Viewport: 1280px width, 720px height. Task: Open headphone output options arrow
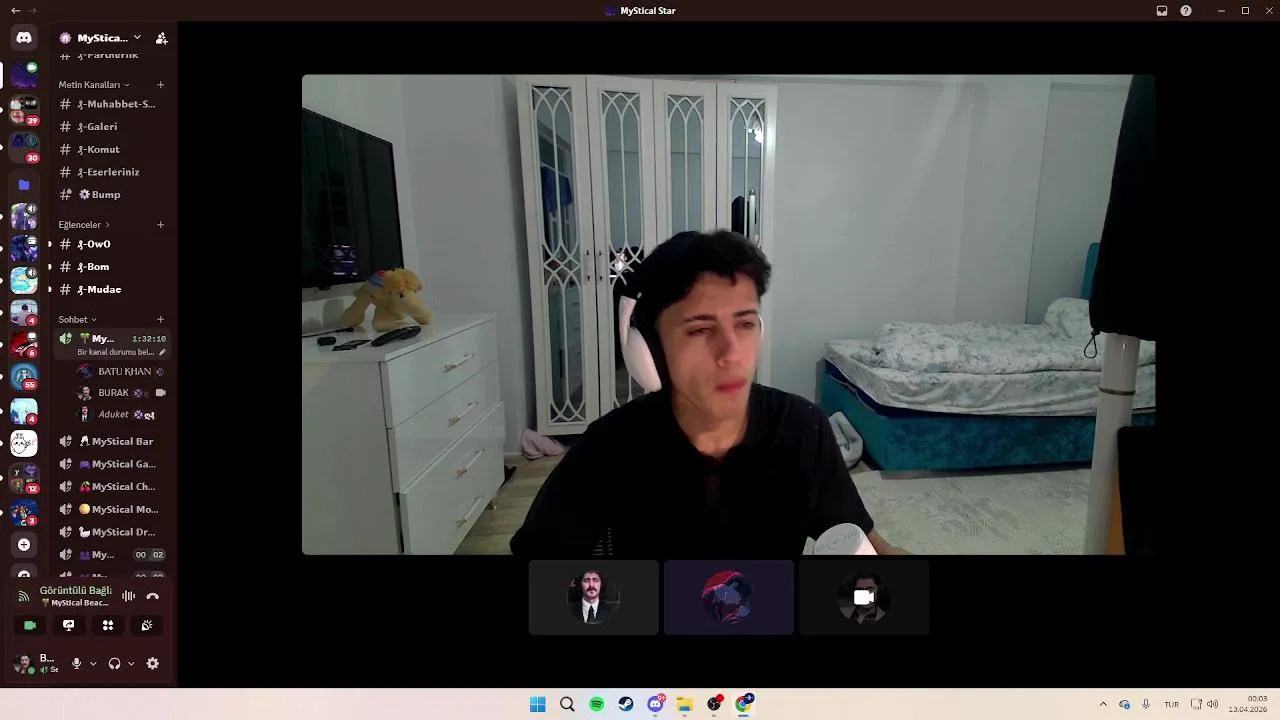(x=131, y=663)
